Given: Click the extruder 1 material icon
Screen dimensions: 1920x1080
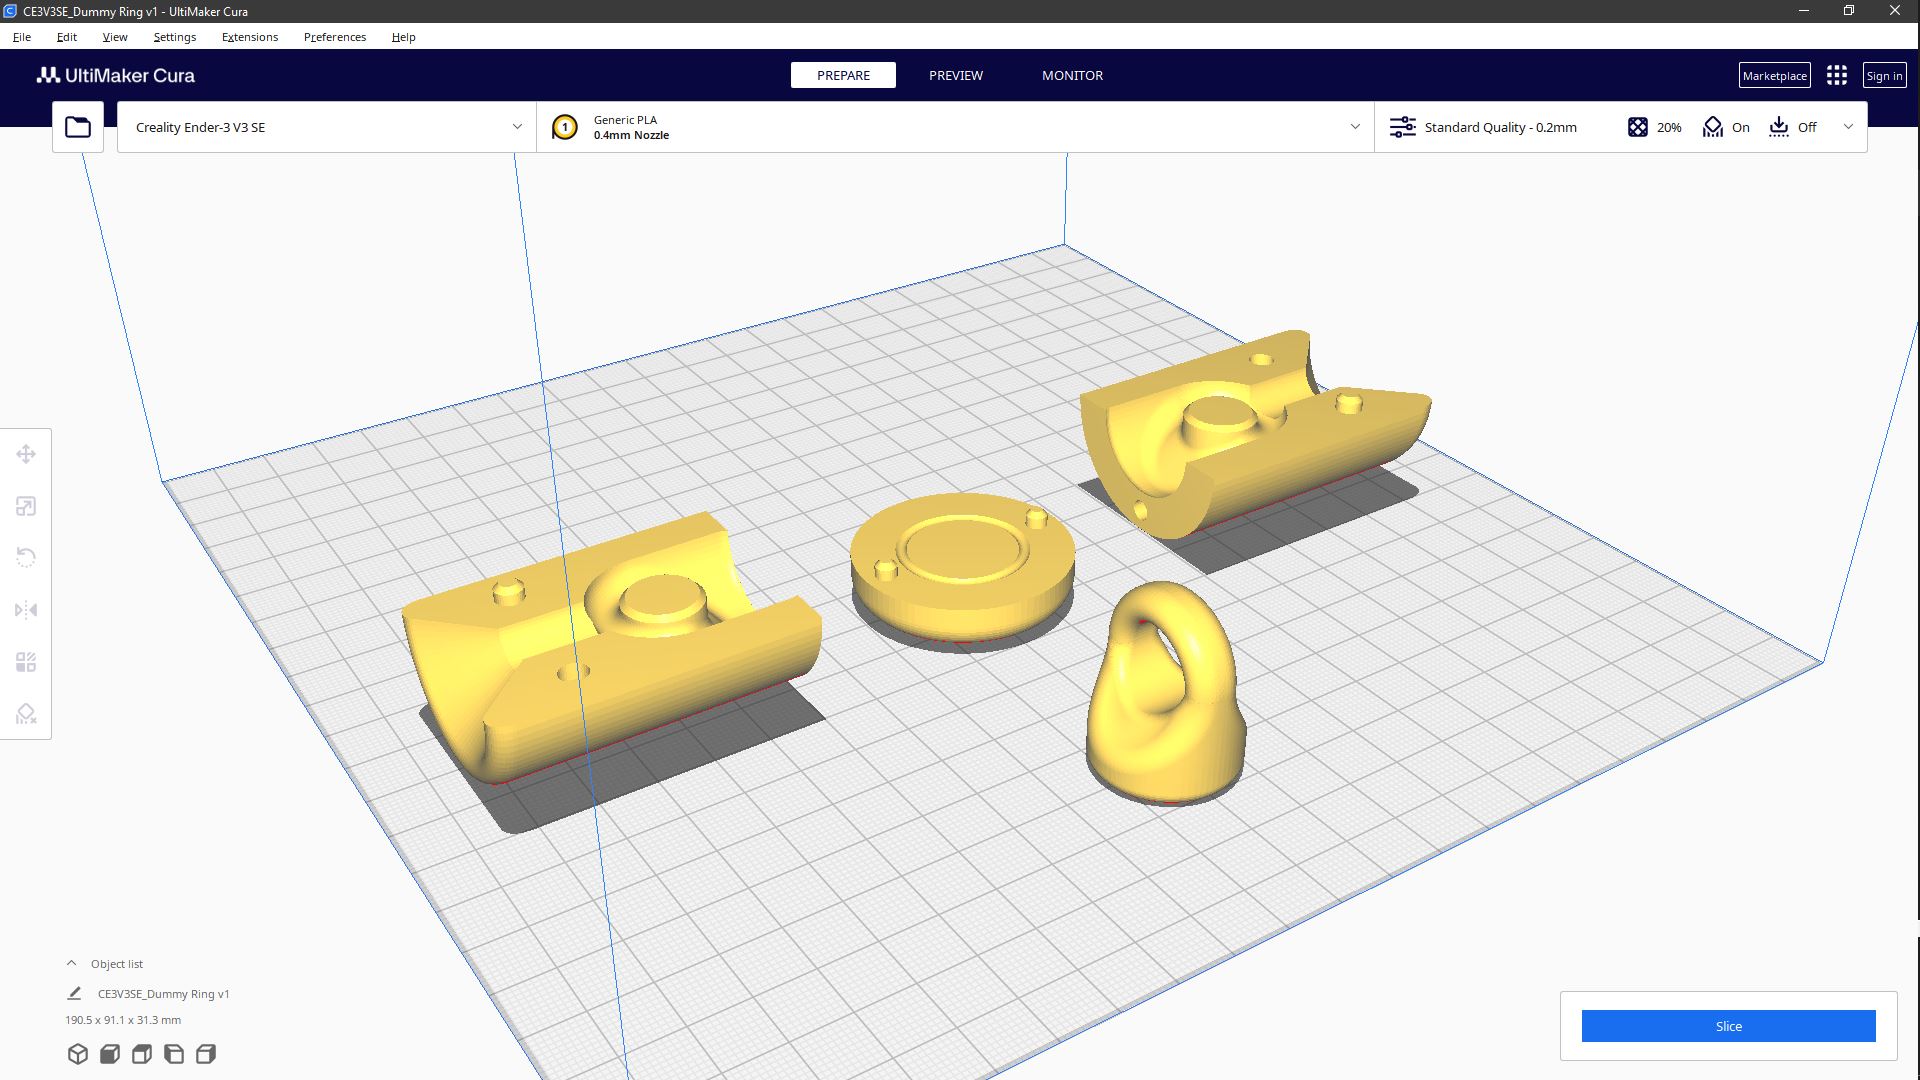Looking at the screenshot, I should [565, 127].
